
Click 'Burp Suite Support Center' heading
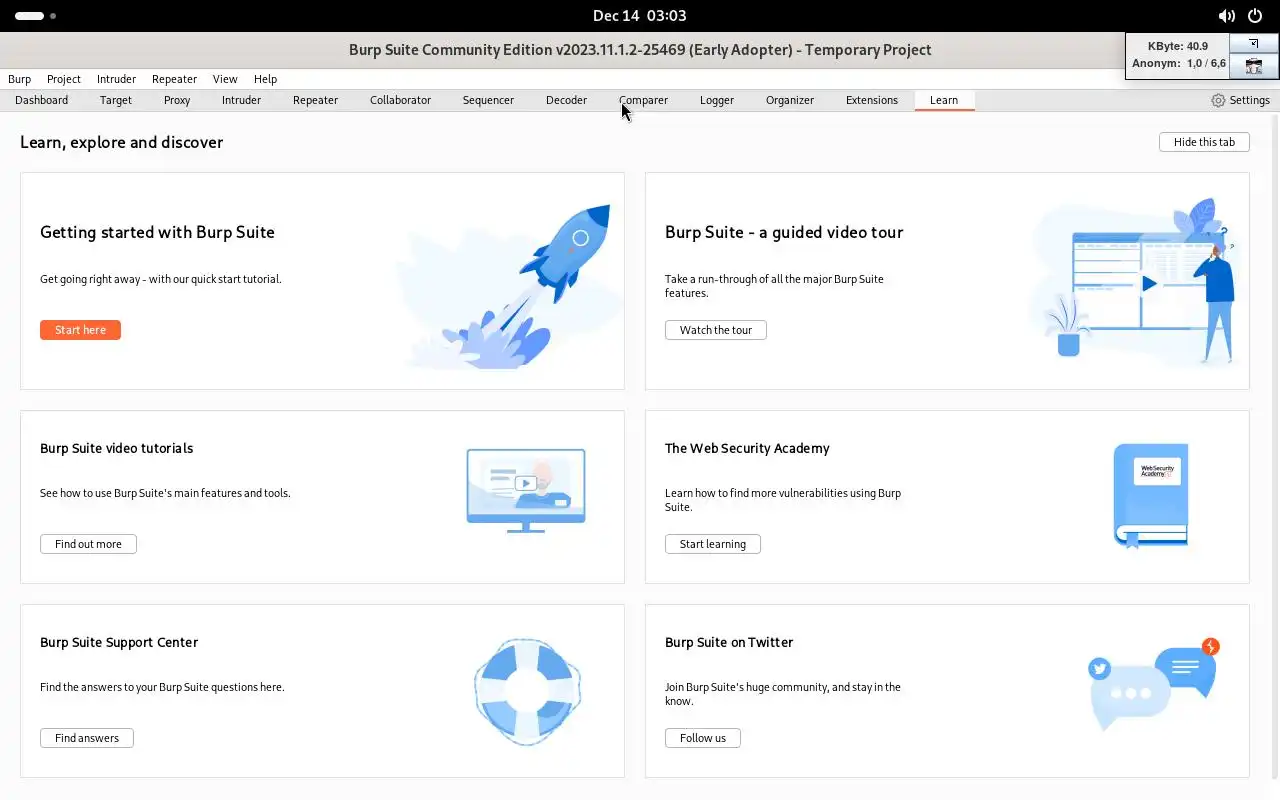coord(119,642)
